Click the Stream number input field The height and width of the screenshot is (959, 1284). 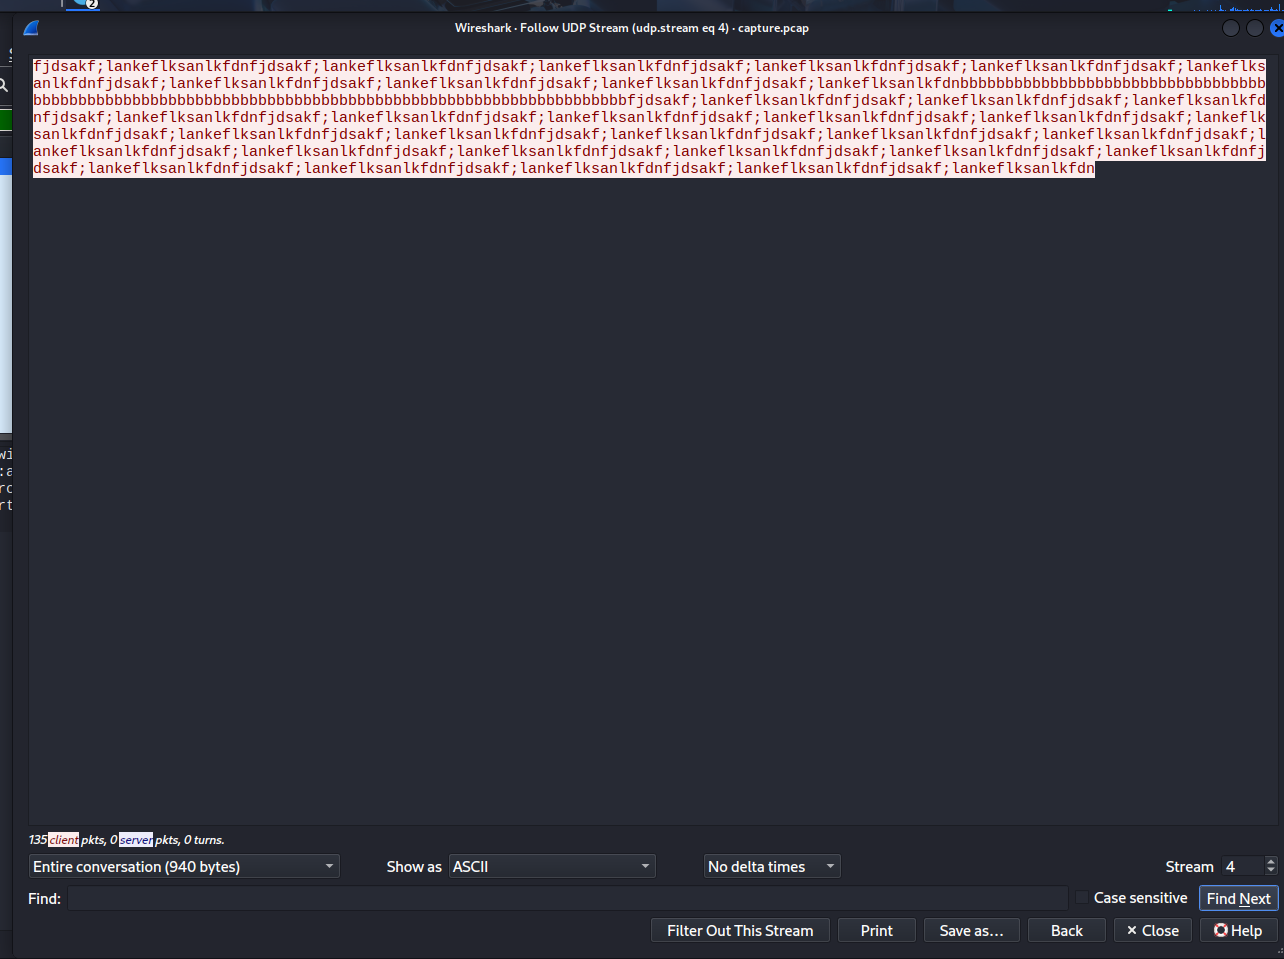(x=1242, y=866)
